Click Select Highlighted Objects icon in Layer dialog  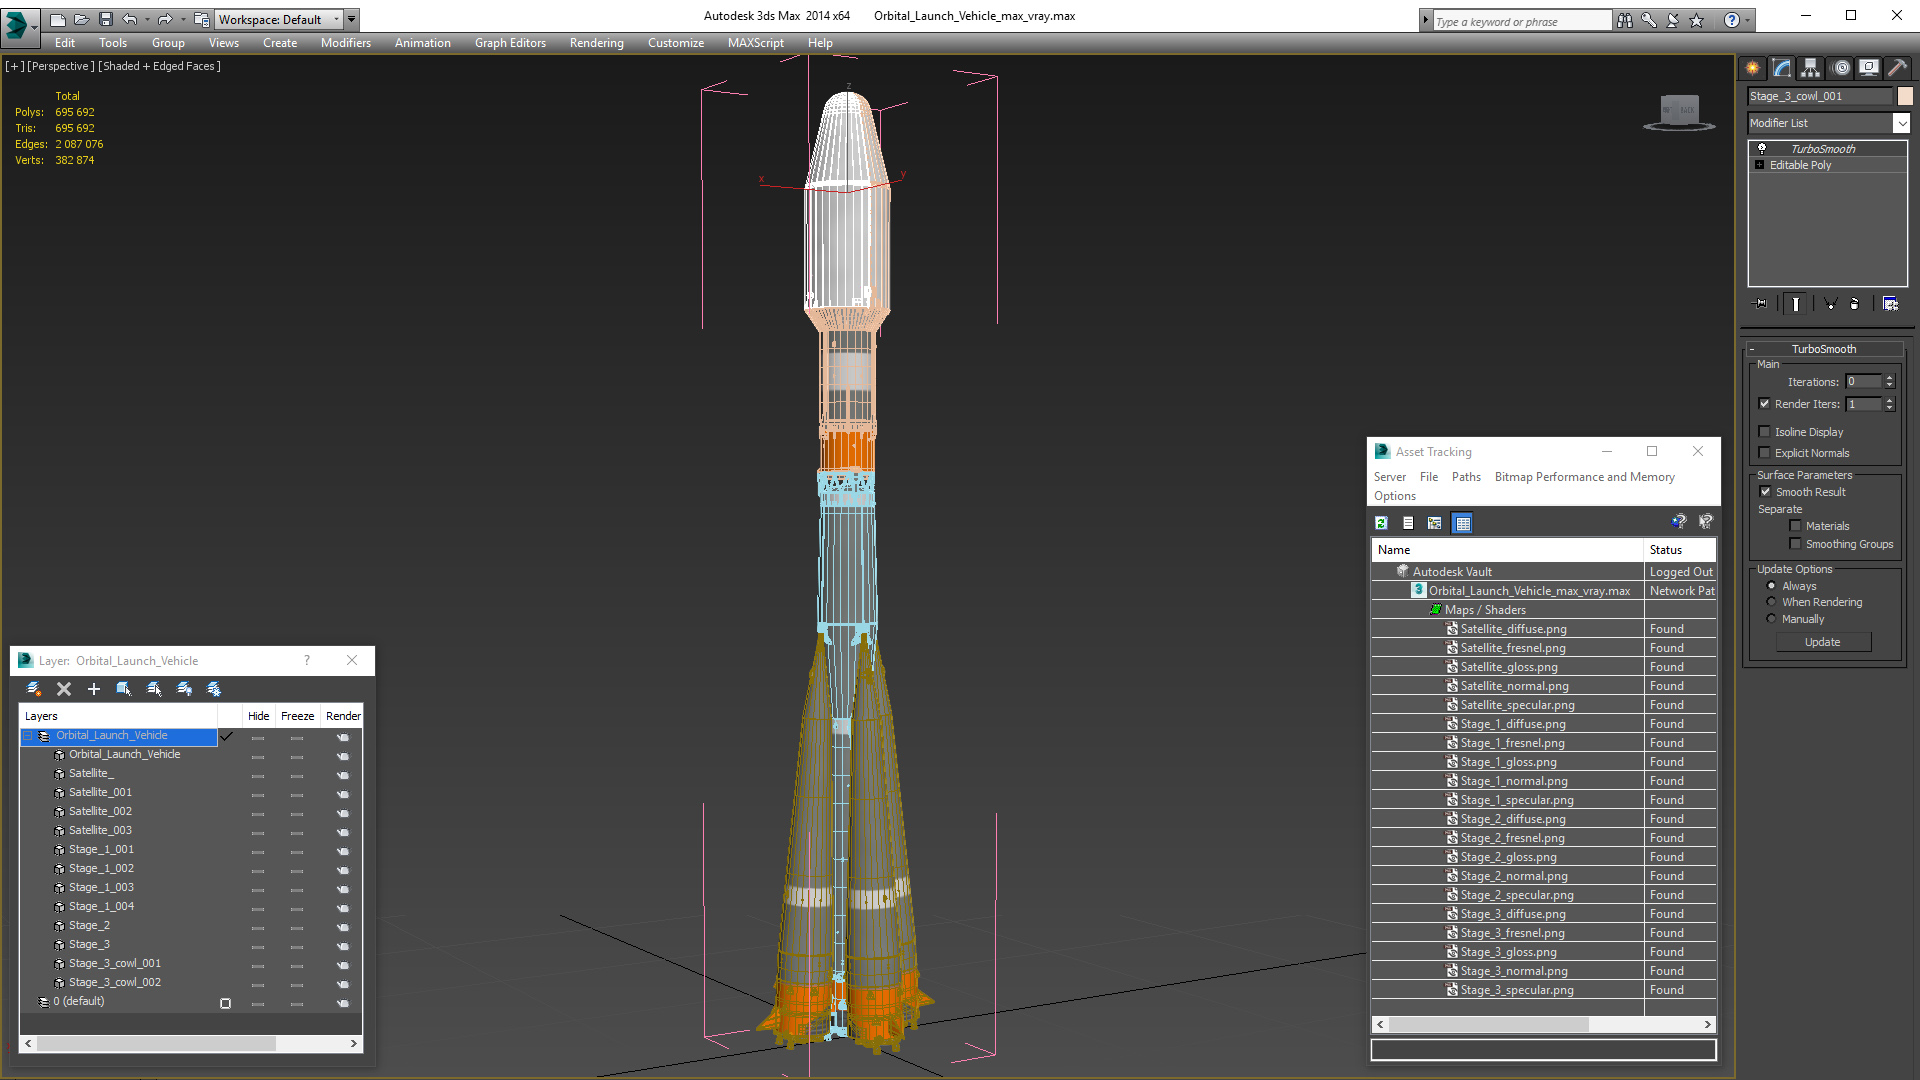pyautogui.click(x=124, y=689)
